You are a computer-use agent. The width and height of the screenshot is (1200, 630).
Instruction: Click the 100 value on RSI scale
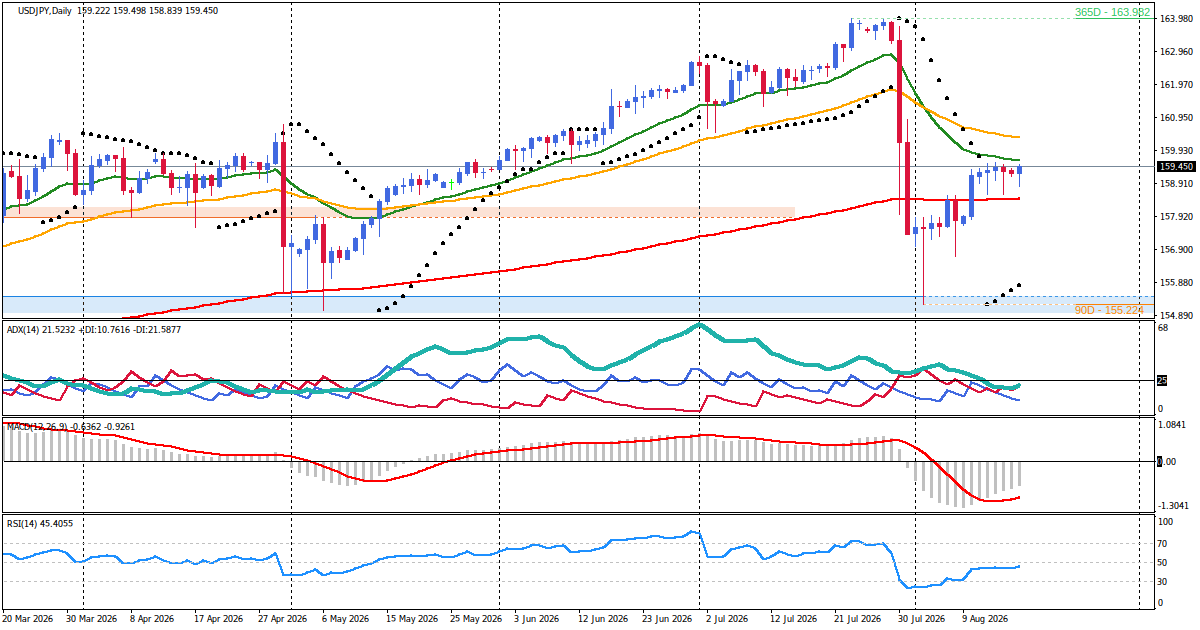pos(1166,522)
